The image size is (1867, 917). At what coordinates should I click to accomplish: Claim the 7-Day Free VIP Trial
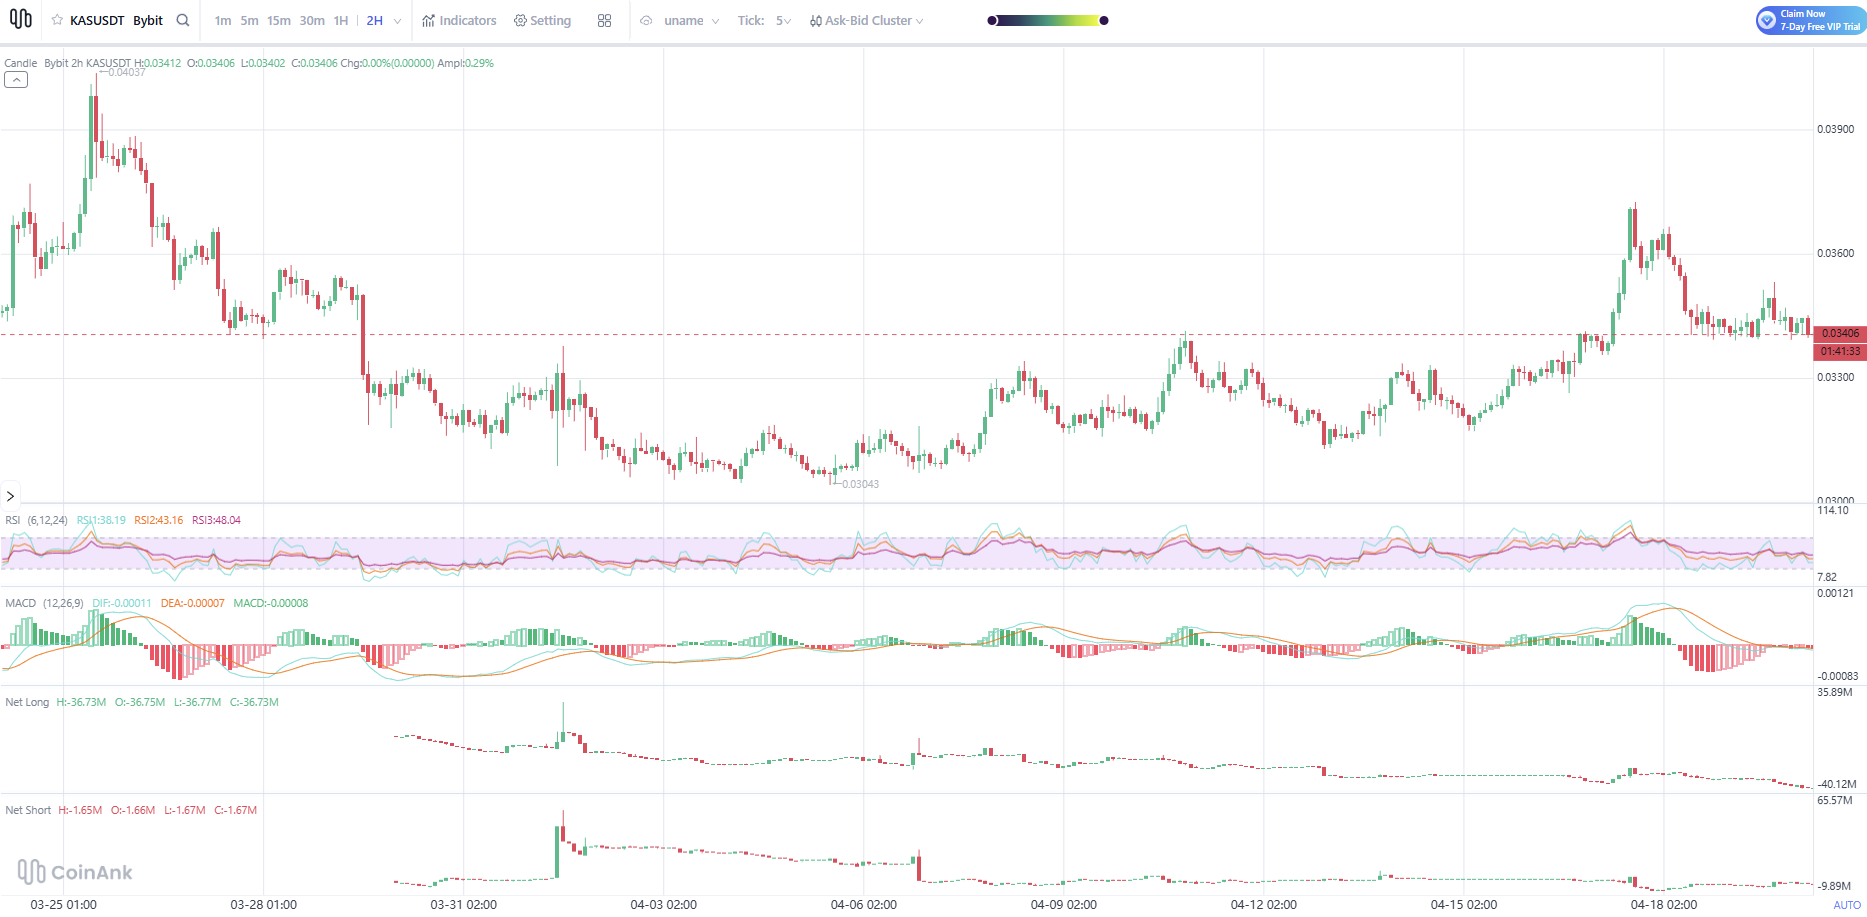1810,20
